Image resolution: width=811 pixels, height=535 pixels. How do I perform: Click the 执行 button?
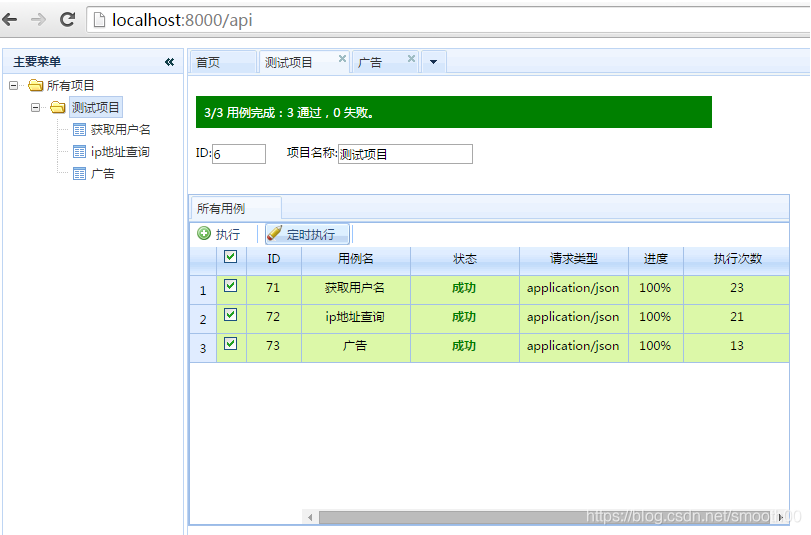click(219, 234)
